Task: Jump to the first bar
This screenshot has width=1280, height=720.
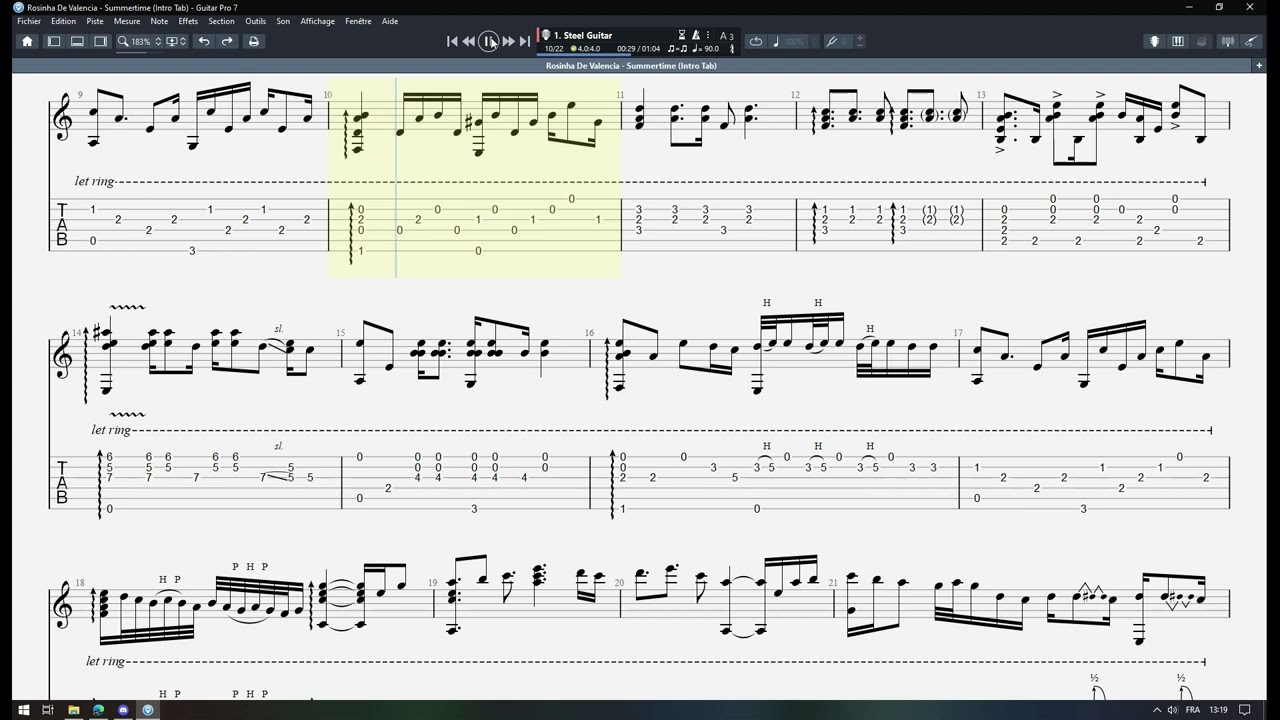Action: [x=452, y=41]
